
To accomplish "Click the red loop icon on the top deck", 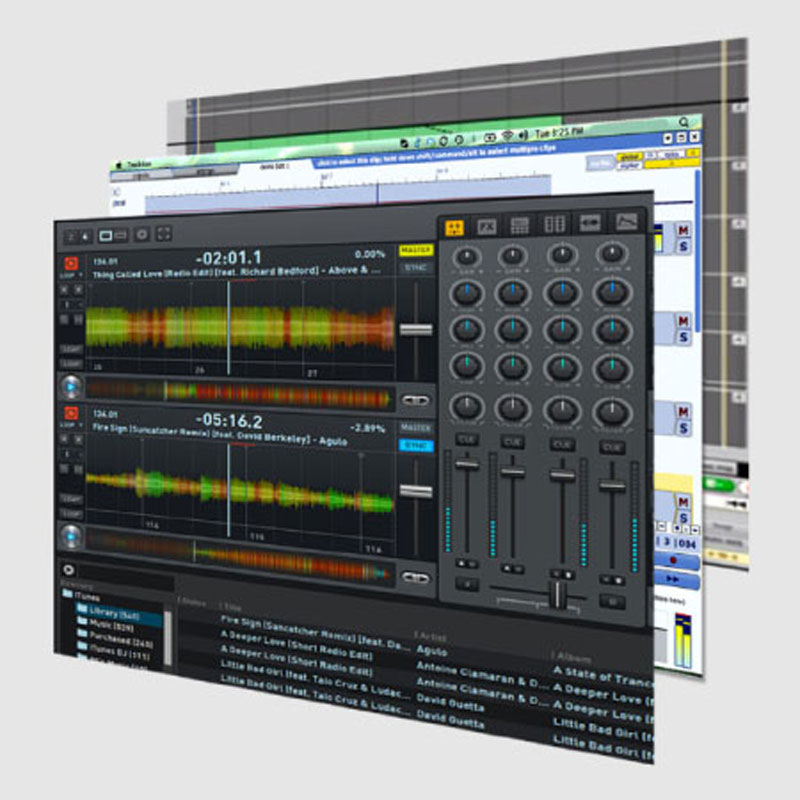I will pos(71,265).
